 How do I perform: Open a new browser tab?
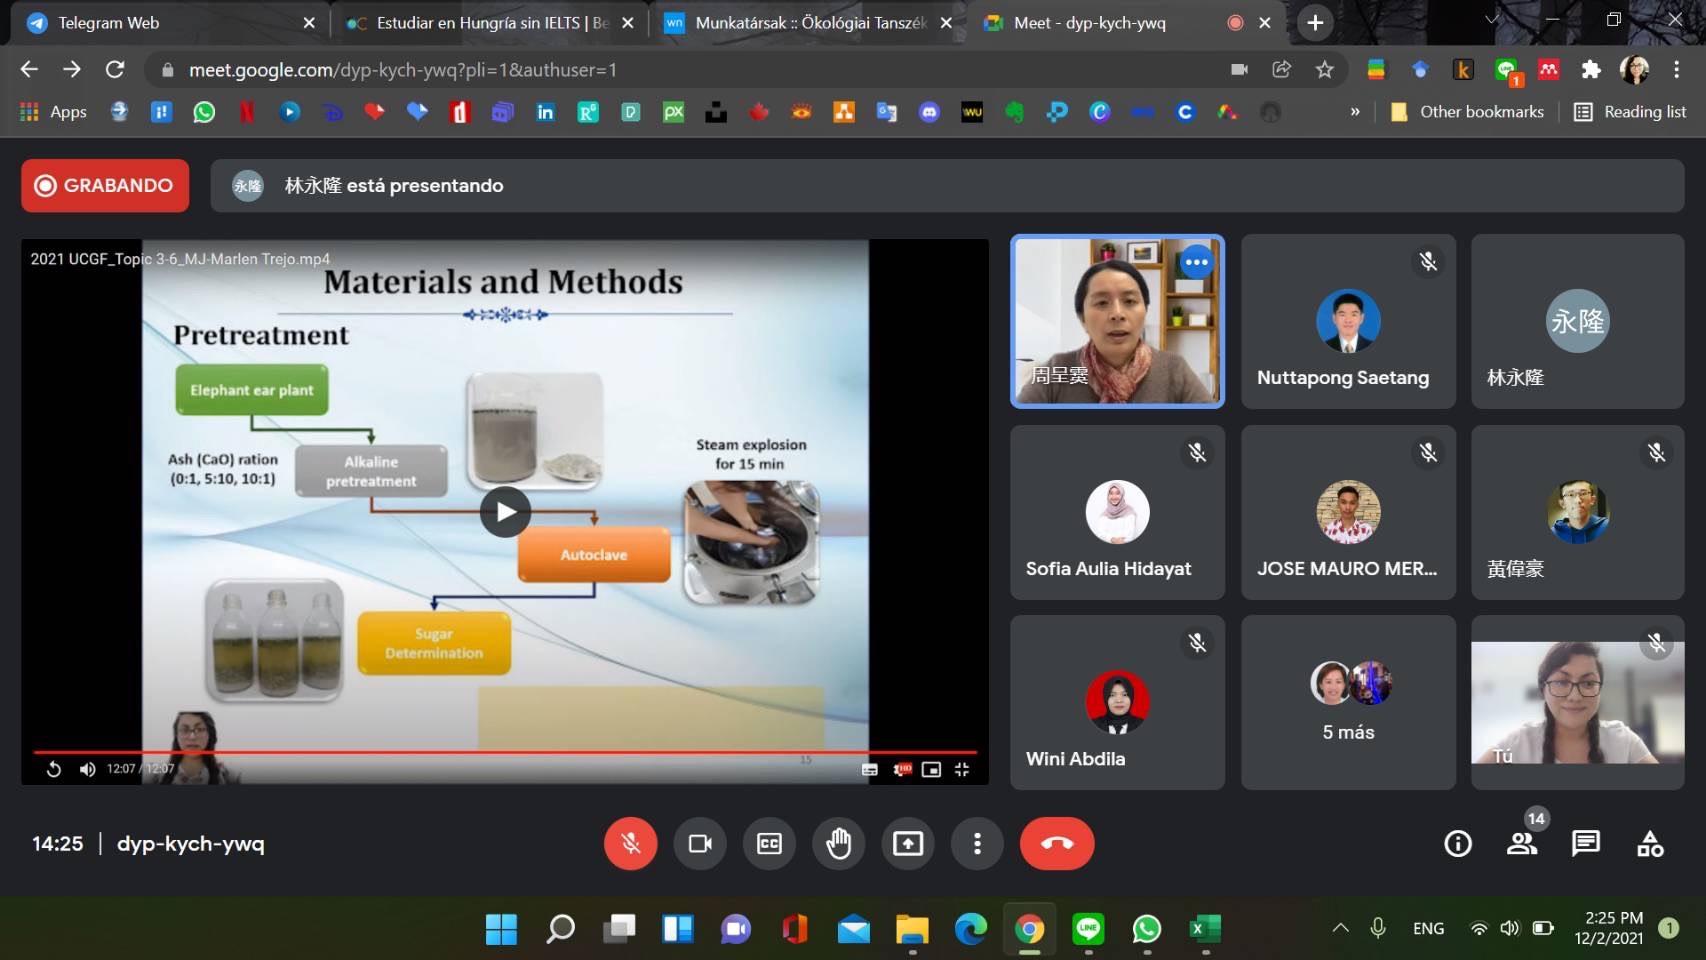1315,22
